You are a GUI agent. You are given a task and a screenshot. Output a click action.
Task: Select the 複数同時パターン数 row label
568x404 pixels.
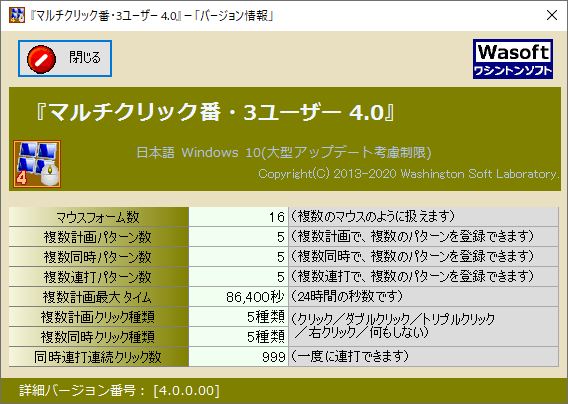[x=99, y=257]
